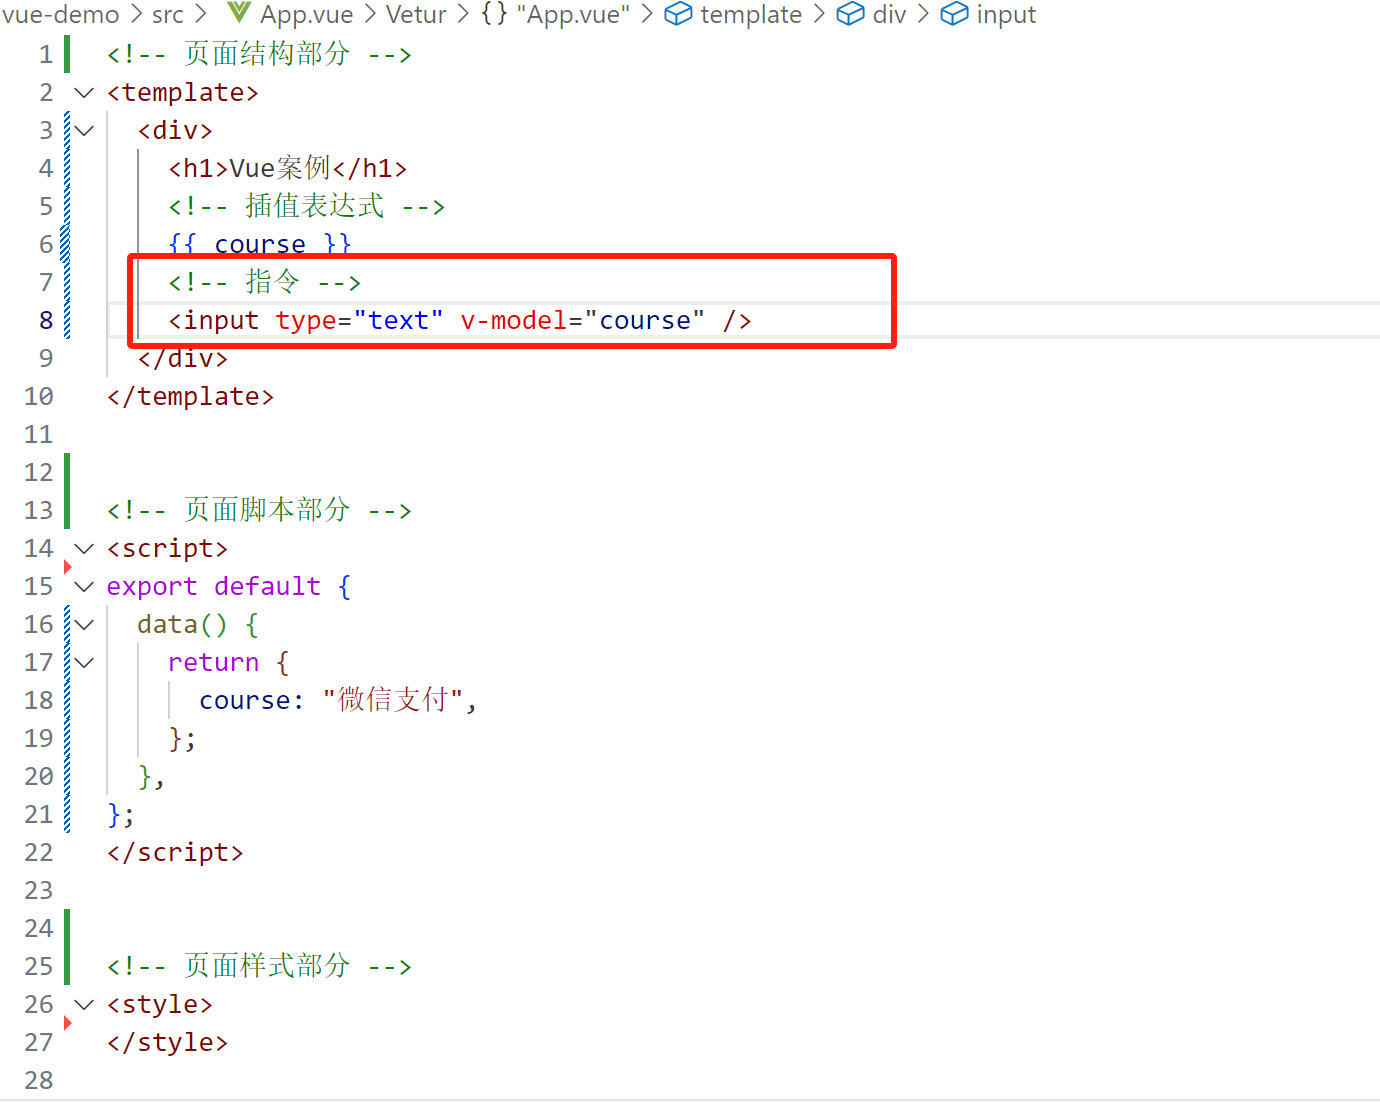
Task: Click the {{ course }} interpolation on line 6
Action: (260, 244)
